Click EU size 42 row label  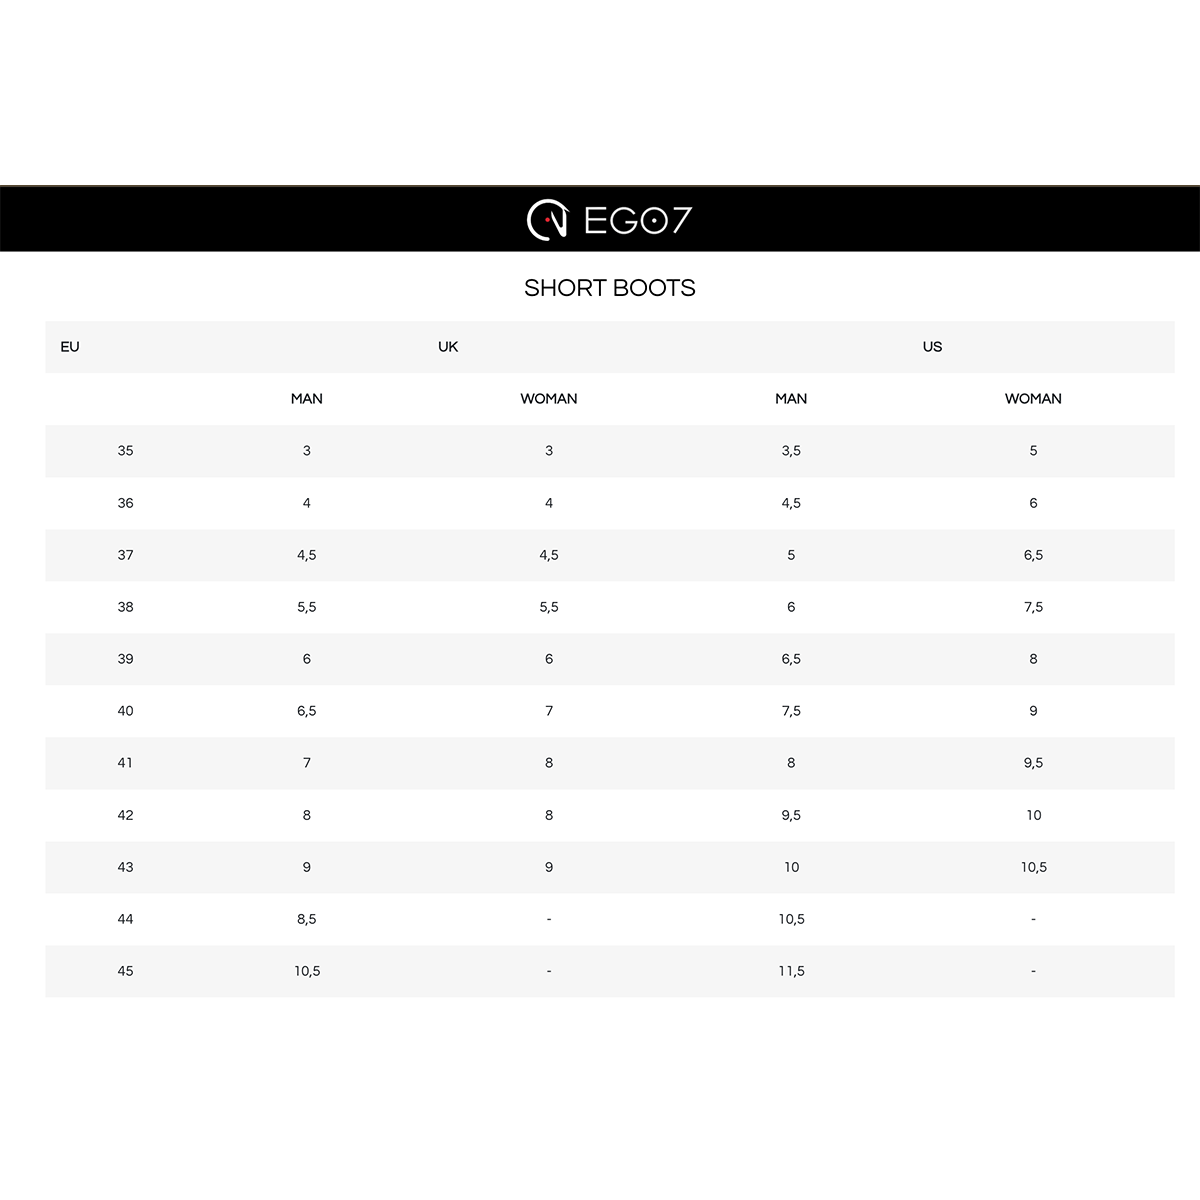(x=125, y=815)
